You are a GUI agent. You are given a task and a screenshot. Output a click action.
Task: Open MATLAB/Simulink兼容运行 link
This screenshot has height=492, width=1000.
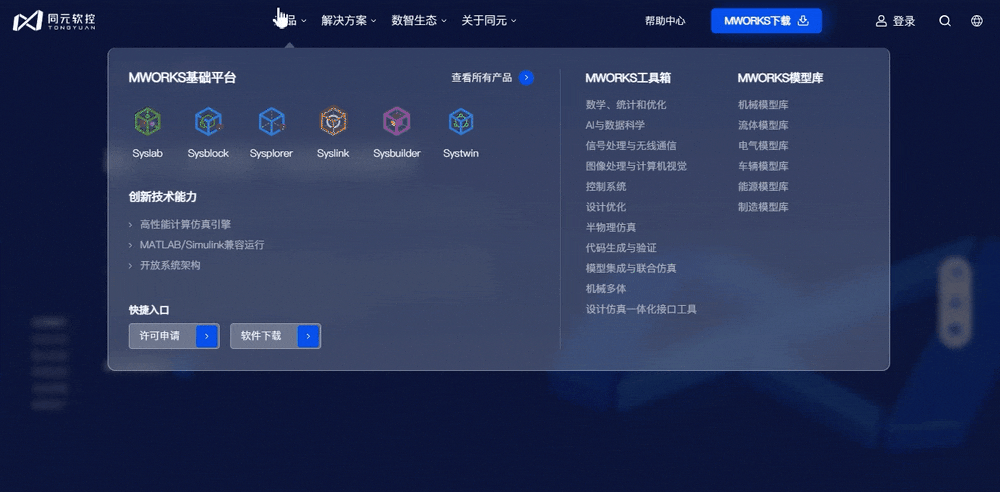pyautogui.click(x=202, y=245)
